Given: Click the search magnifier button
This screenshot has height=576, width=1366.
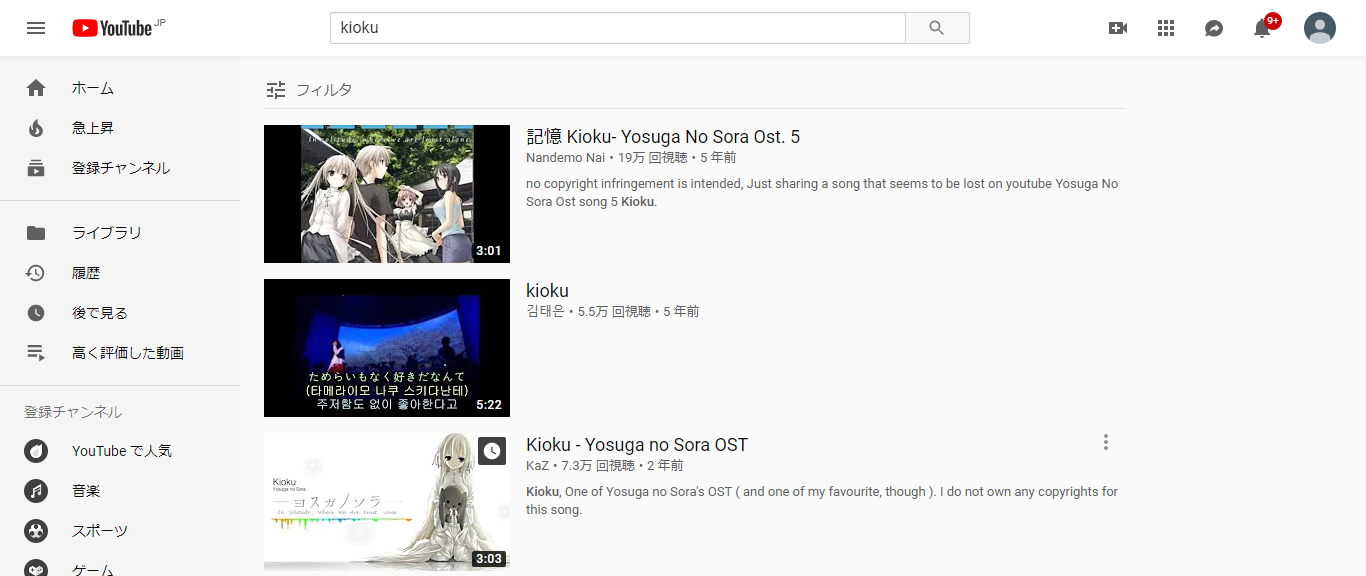Looking at the screenshot, I should [937, 28].
